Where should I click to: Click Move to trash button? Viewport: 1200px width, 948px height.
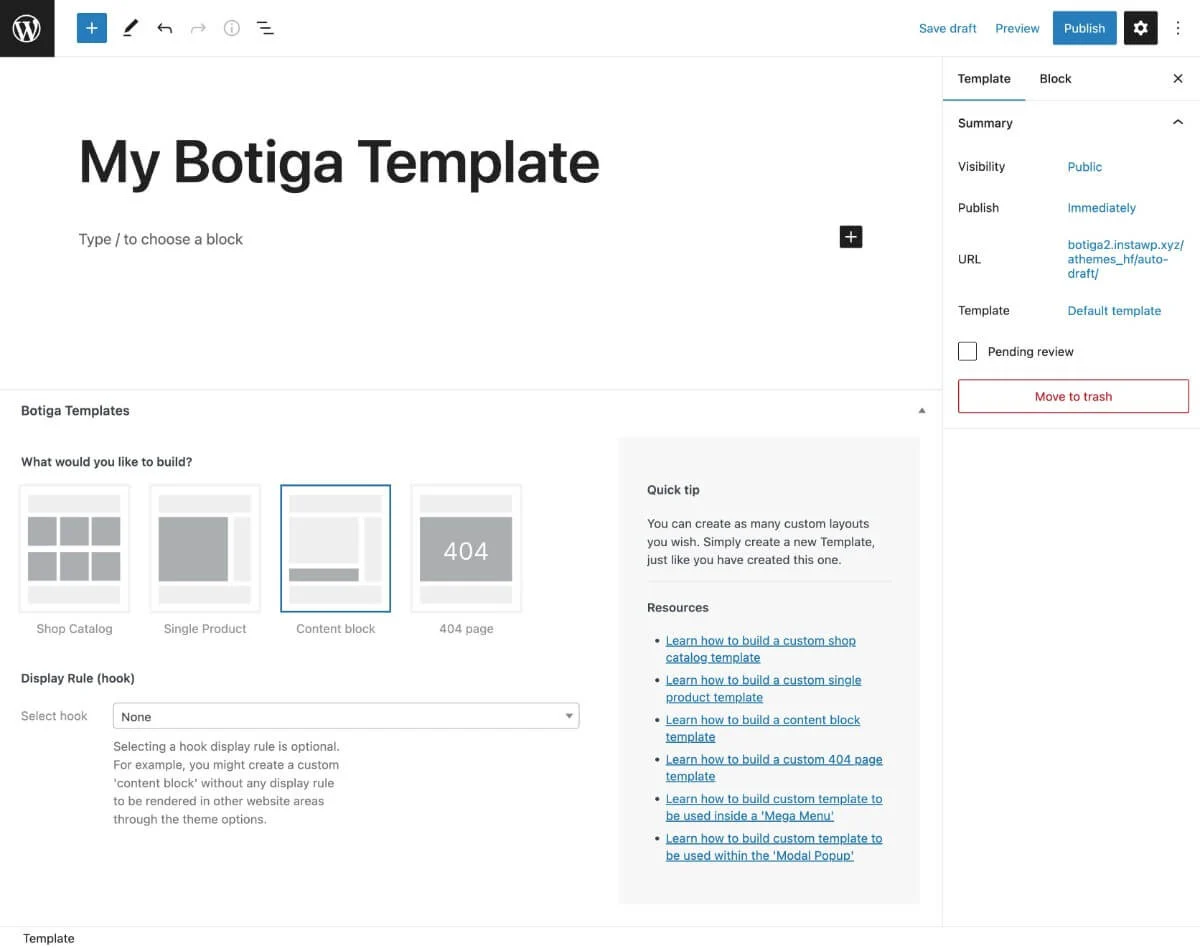pyautogui.click(x=1073, y=396)
